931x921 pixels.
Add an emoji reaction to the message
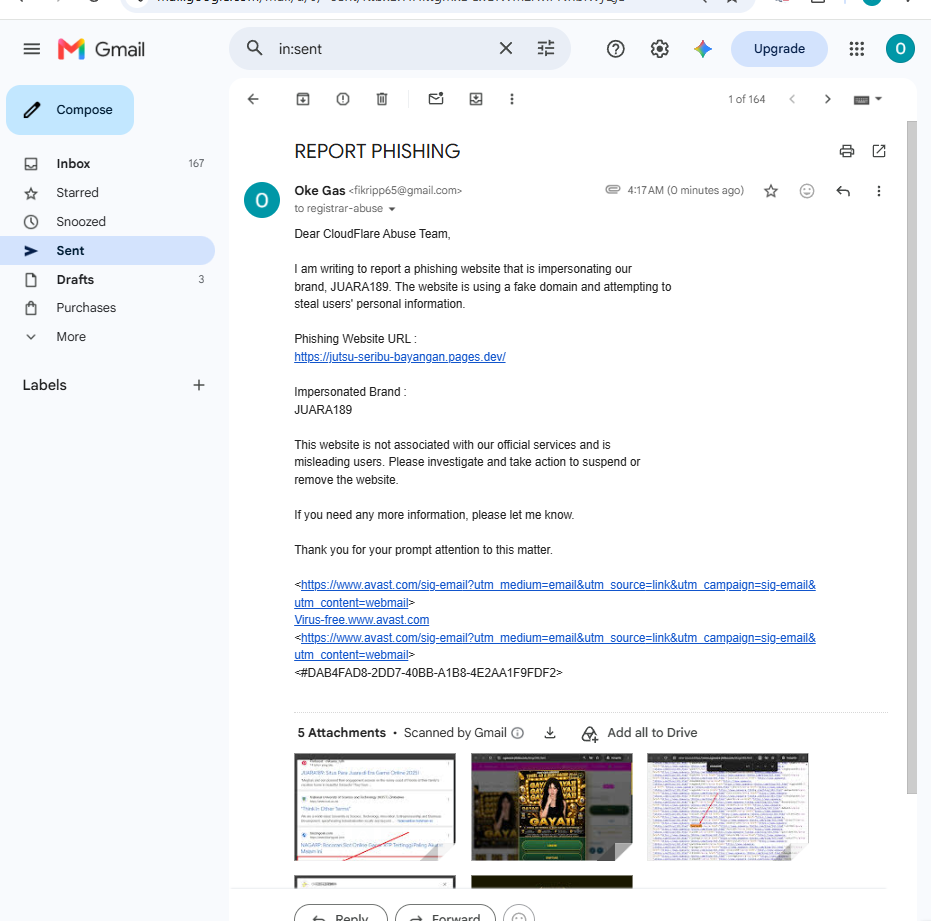click(806, 191)
